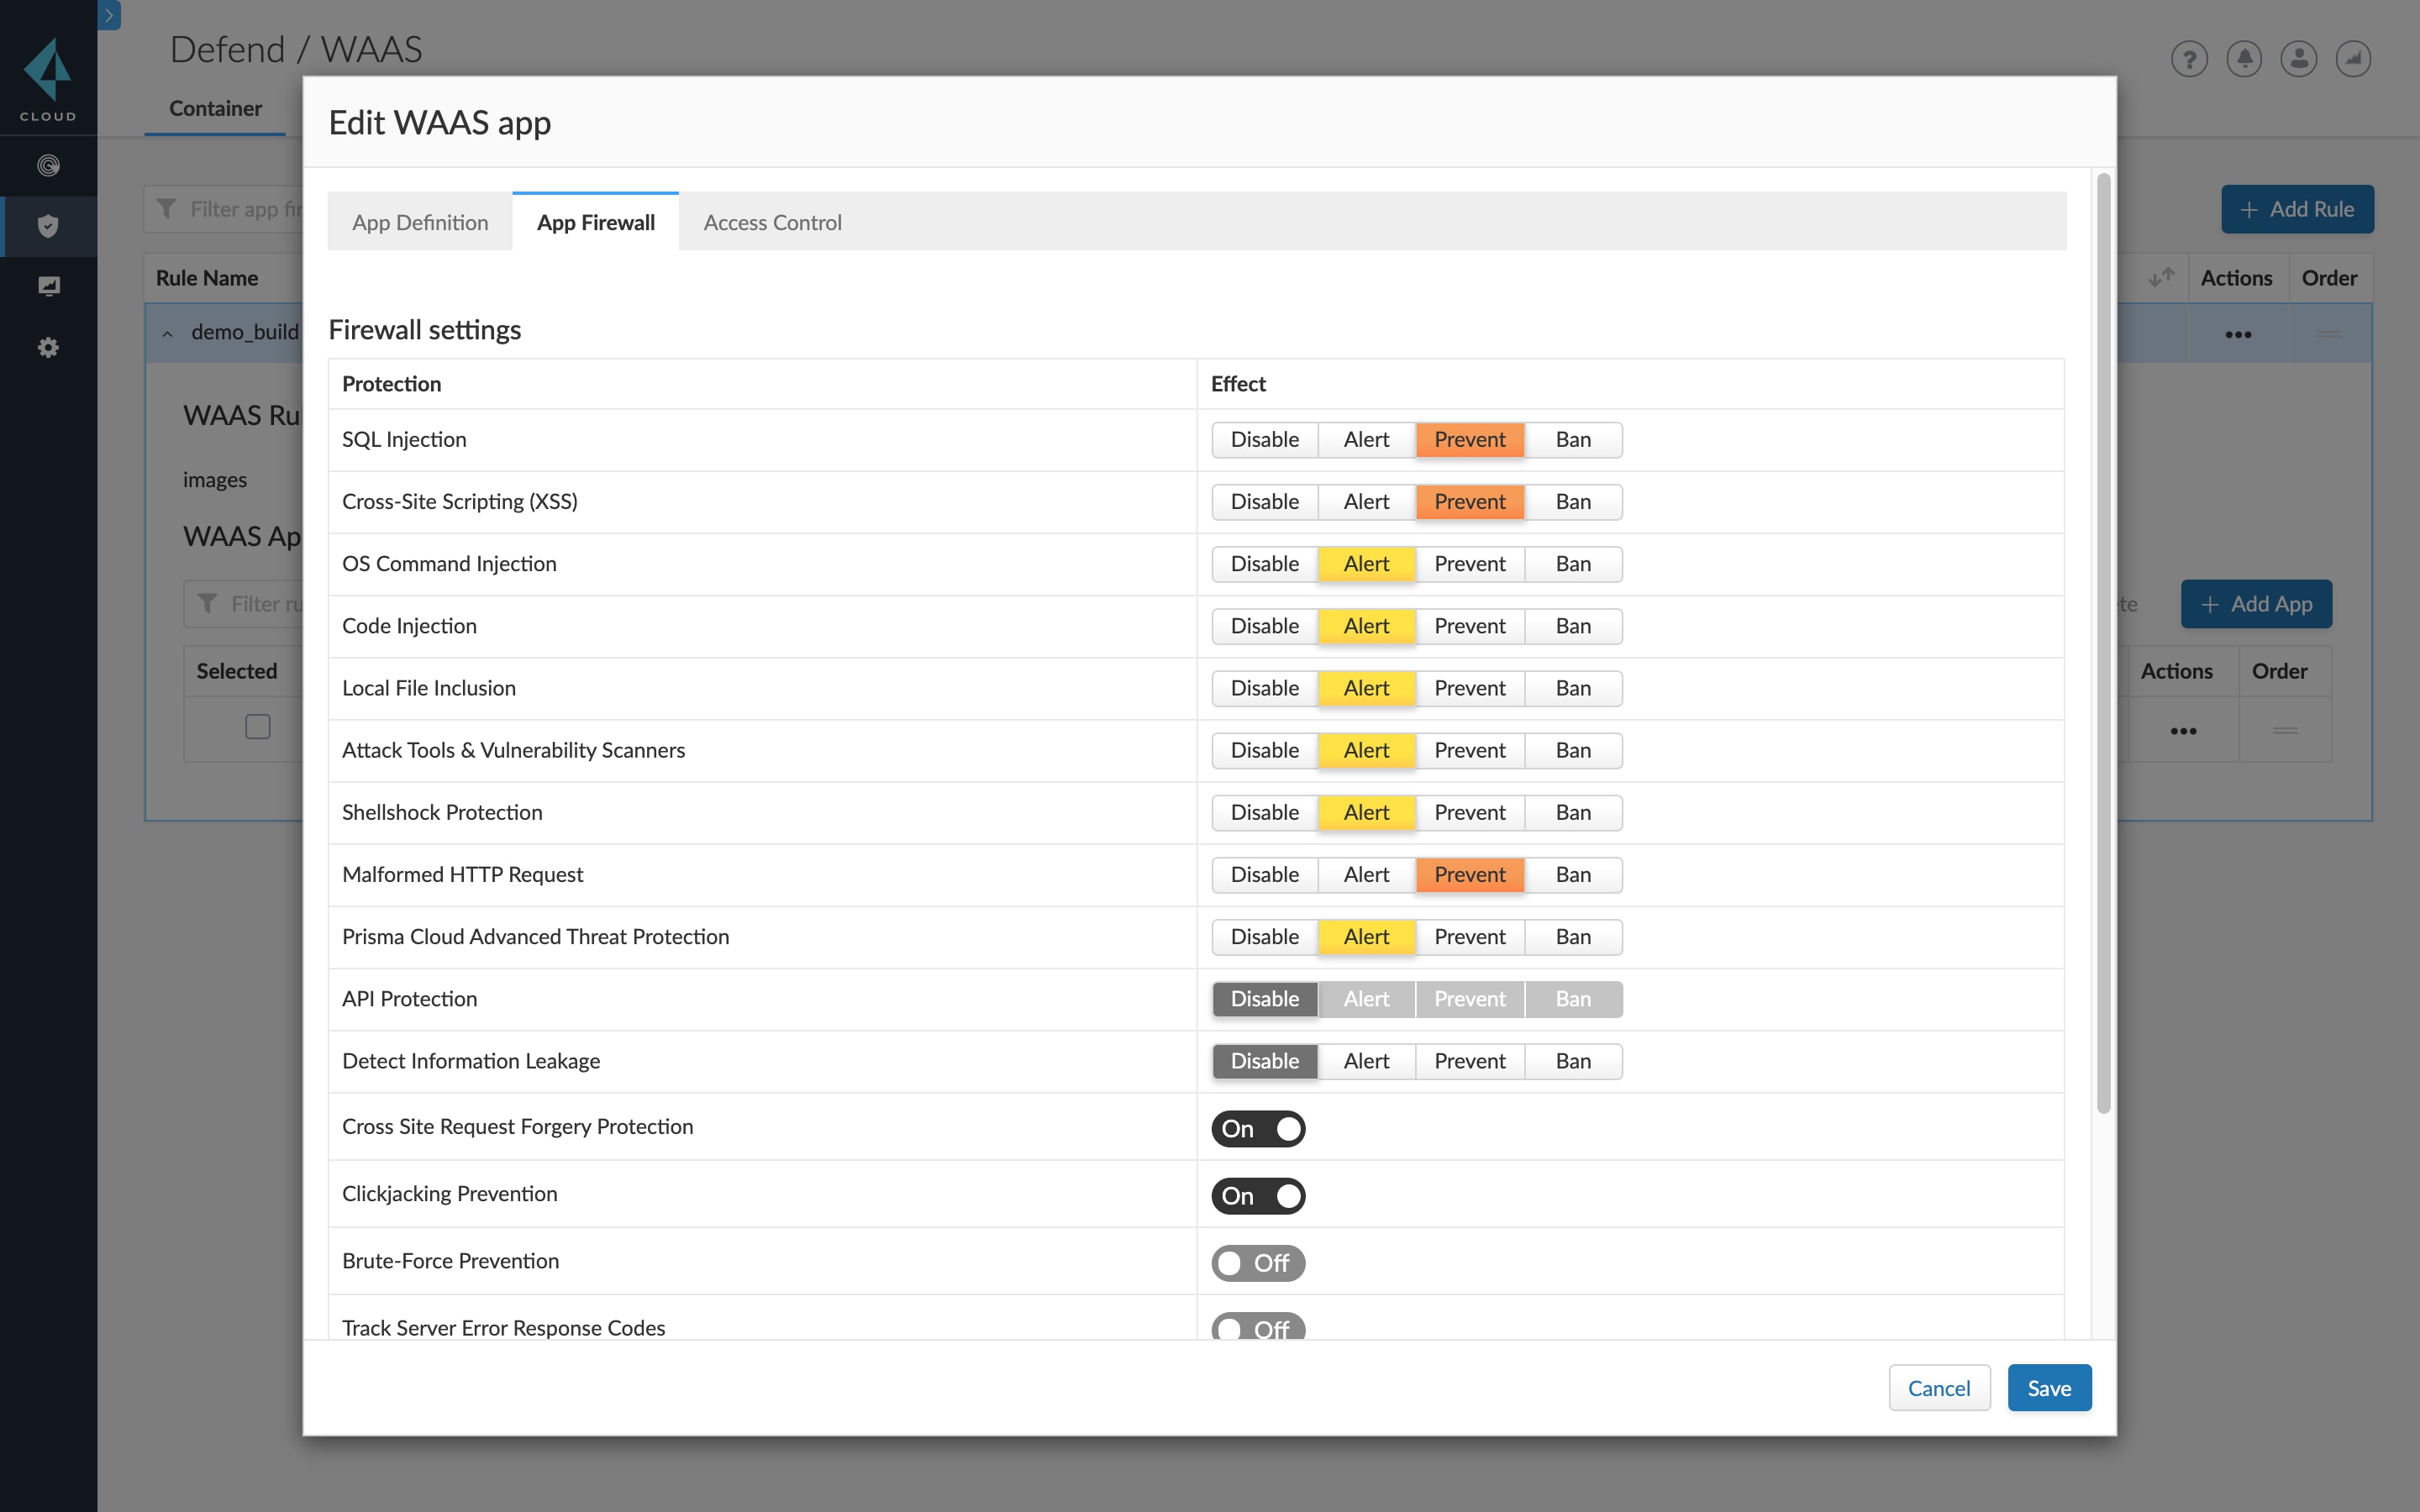Open the Defend shield icon in sidebar
This screenshot has width=2420, height=1512.
click(x=48, y=226)
